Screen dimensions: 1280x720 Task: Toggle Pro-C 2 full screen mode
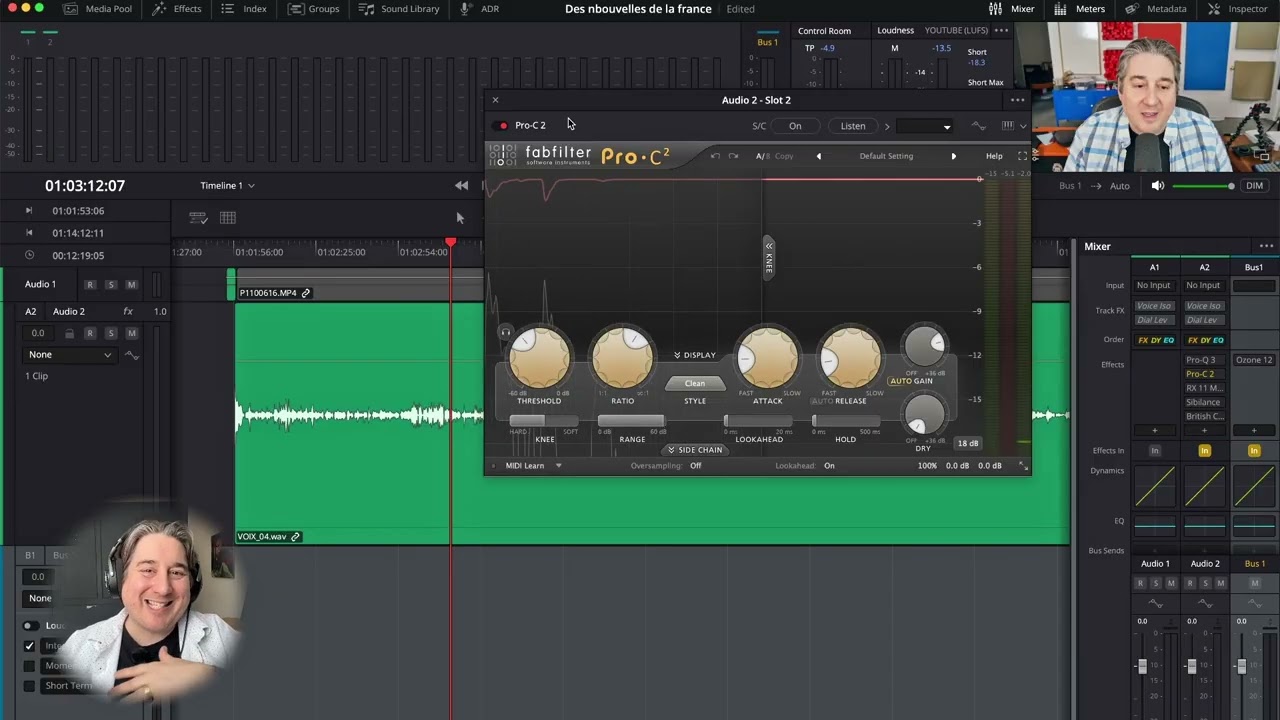click(x=1022, y=156)
